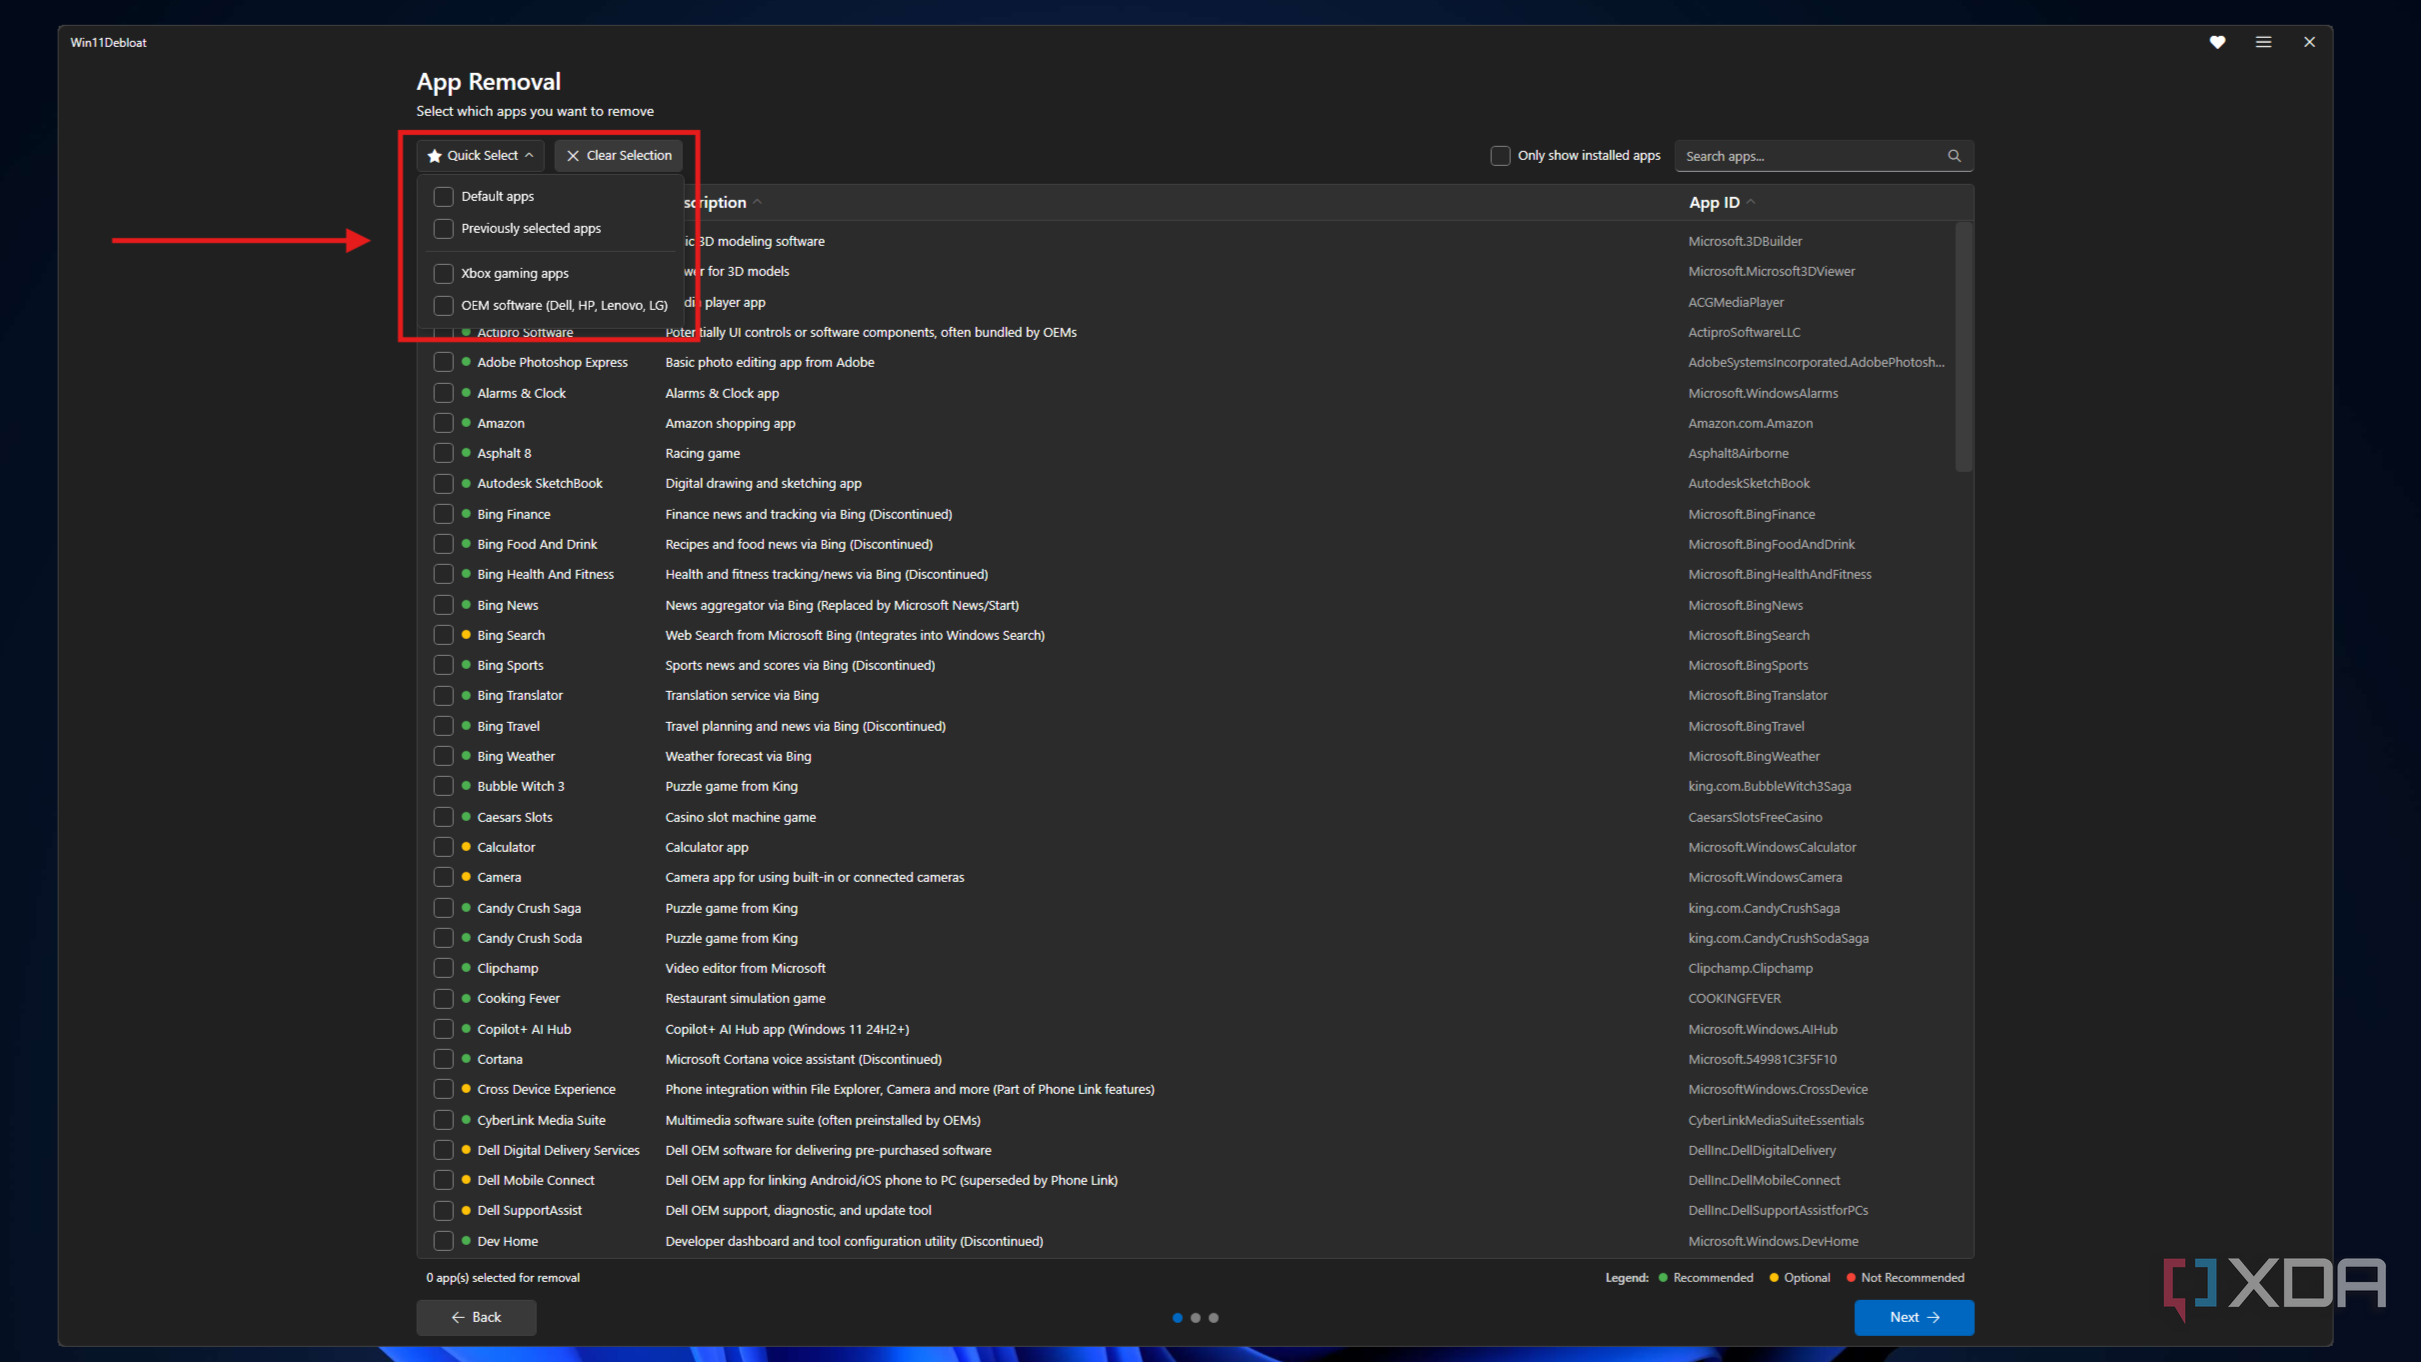The height and width of the screenshot is (1362, 2421).
Task: Click the App ID column header
Action: [x=1714, y=202]
